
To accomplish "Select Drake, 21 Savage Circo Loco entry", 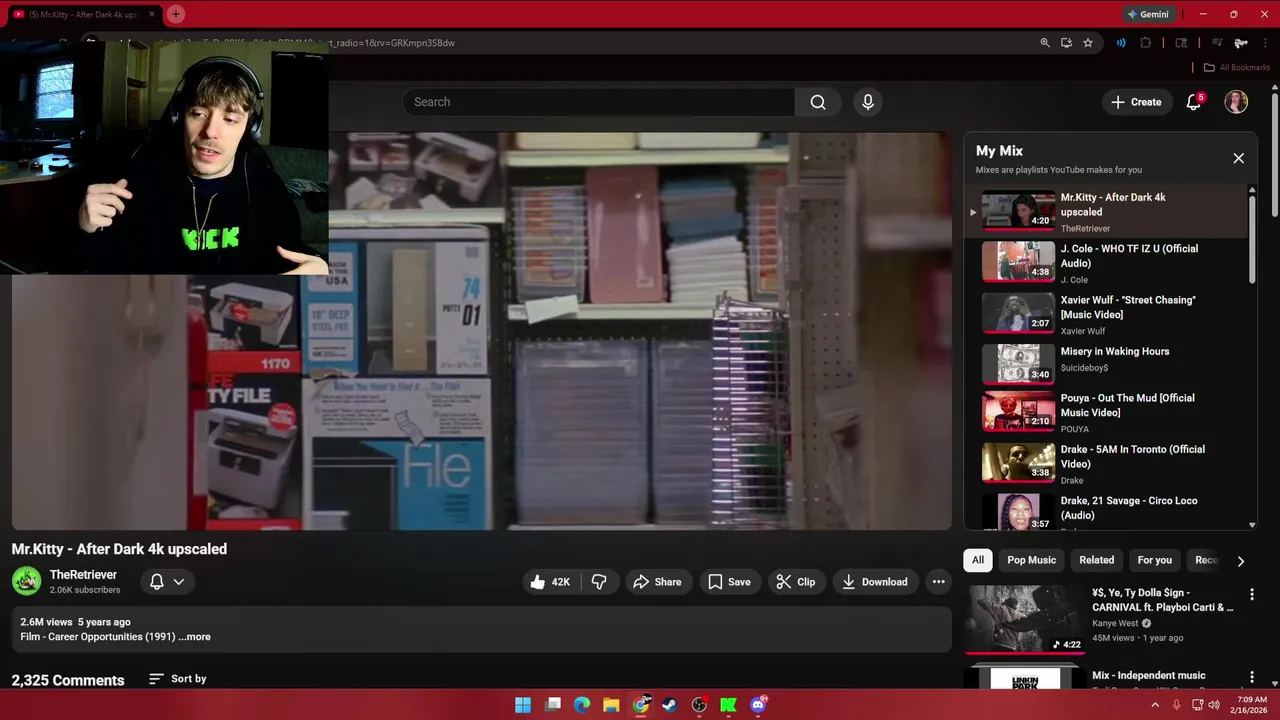I will (1105, 511).
